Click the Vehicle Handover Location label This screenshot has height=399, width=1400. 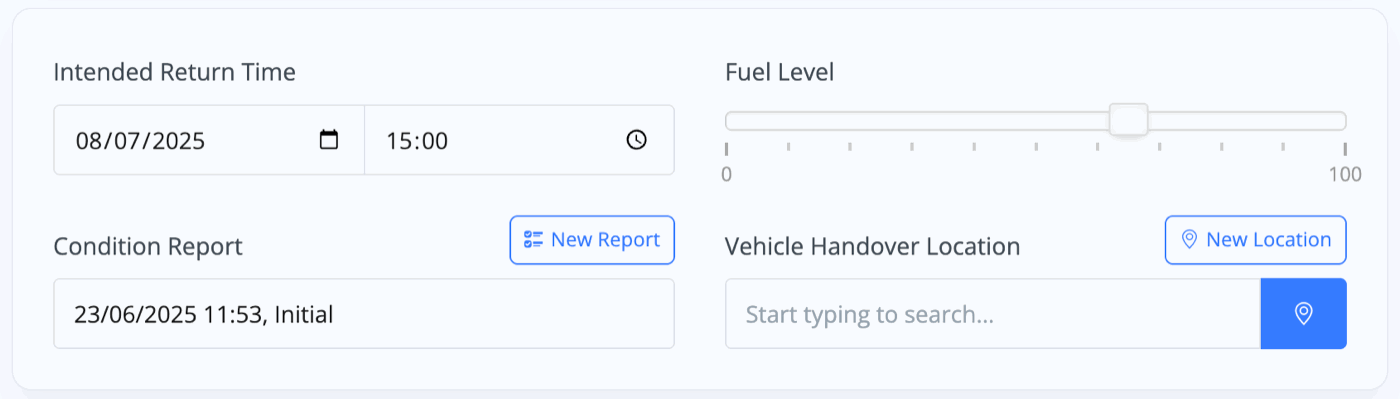tap(872, 245)
